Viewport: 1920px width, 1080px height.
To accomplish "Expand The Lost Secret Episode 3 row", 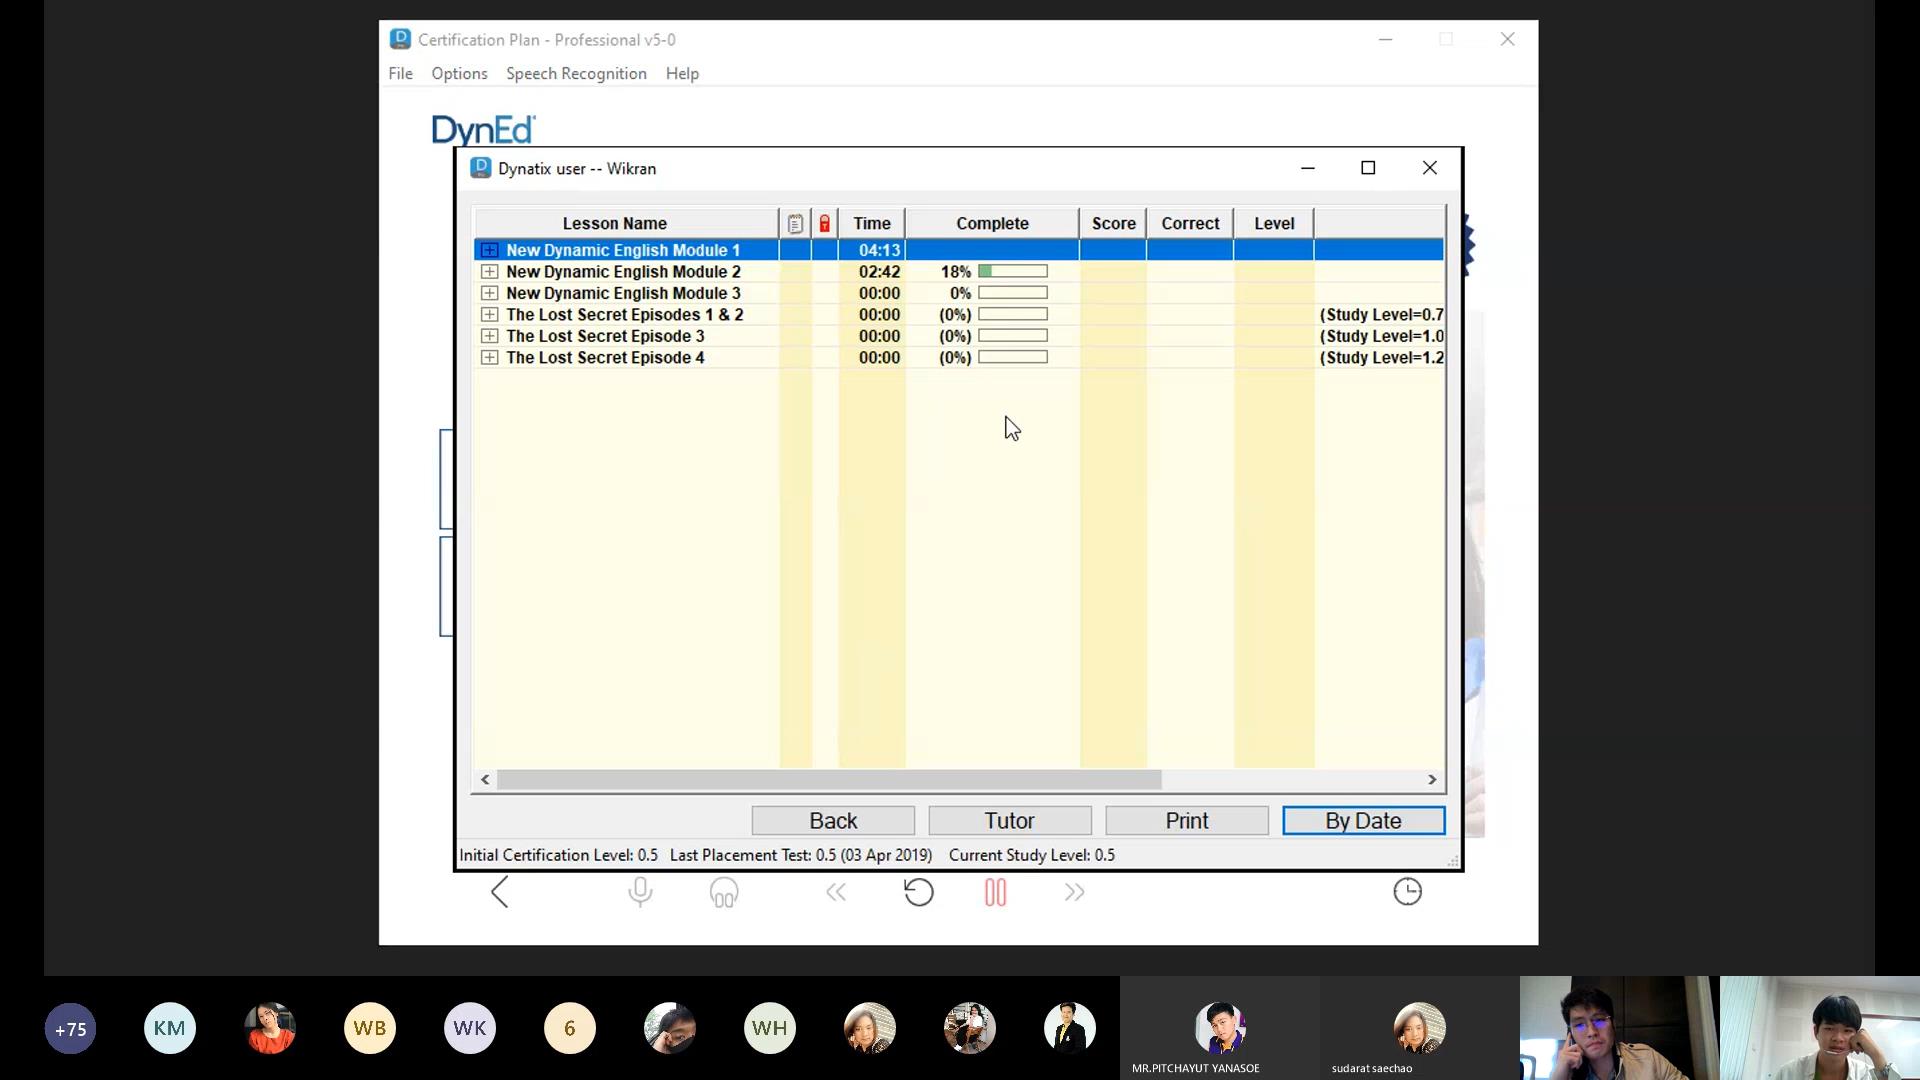I will click(489, 336).
